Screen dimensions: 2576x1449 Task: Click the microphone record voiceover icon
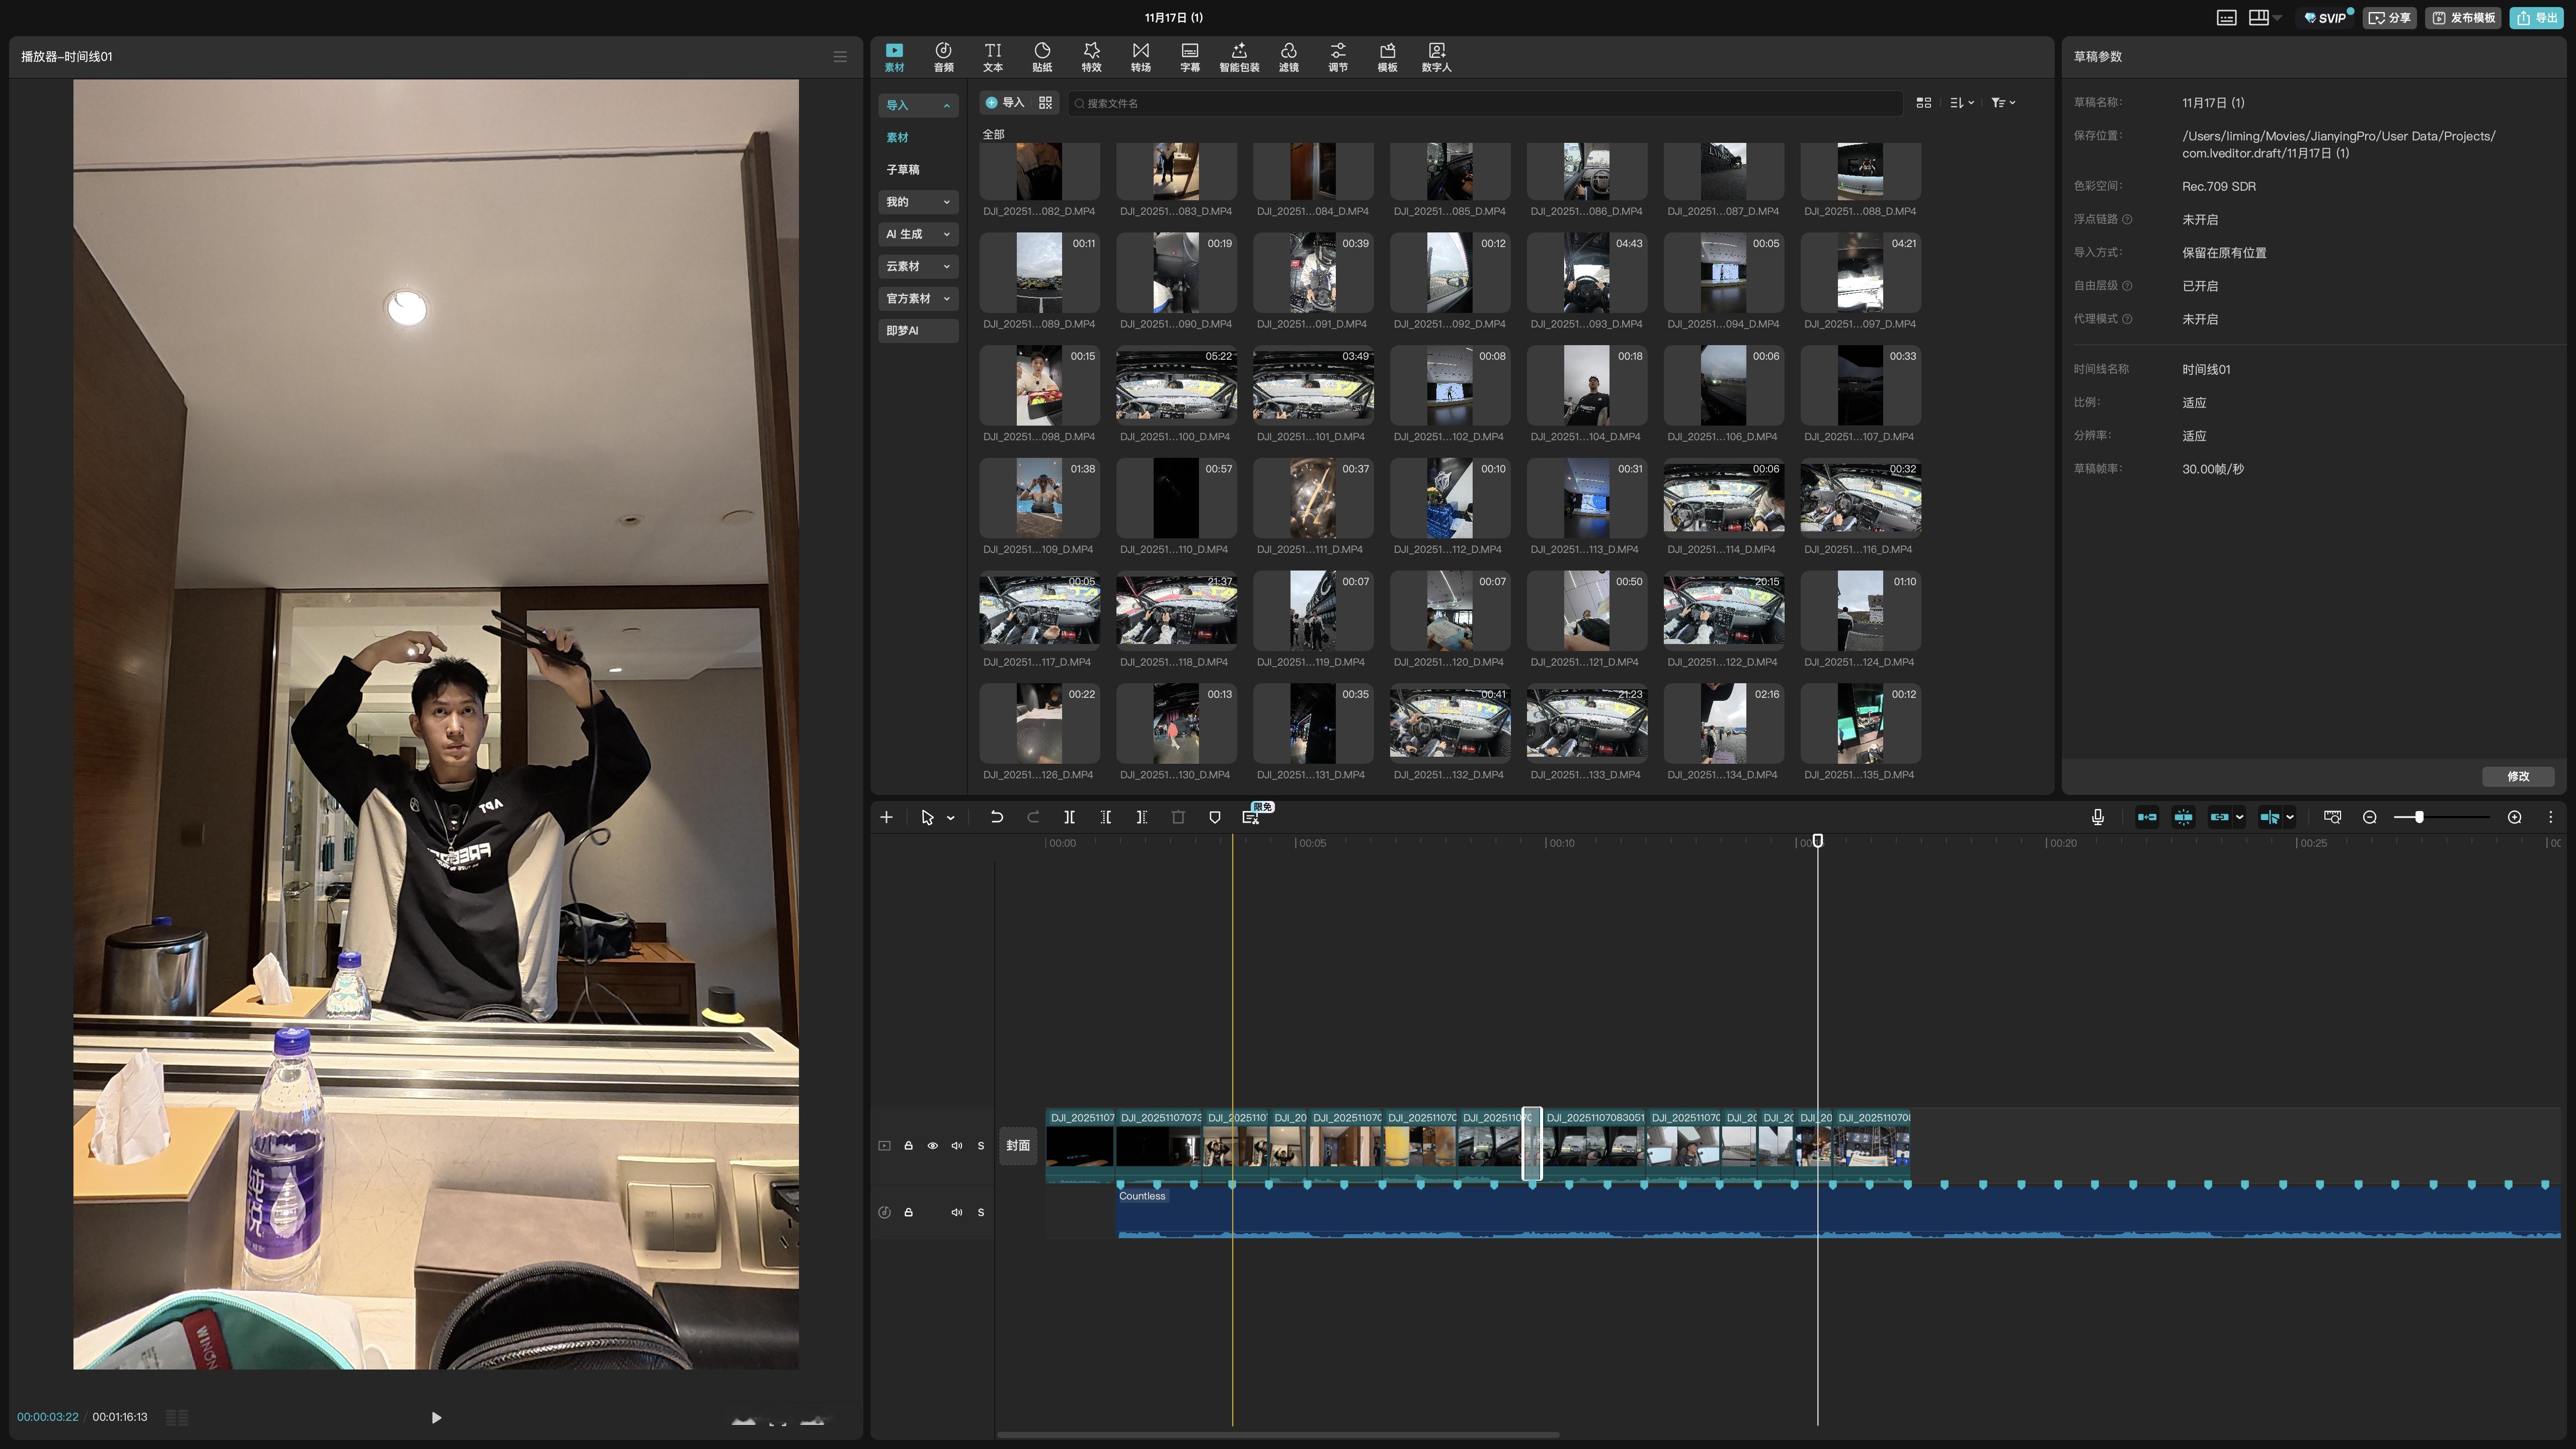(x=2097, y=817)
